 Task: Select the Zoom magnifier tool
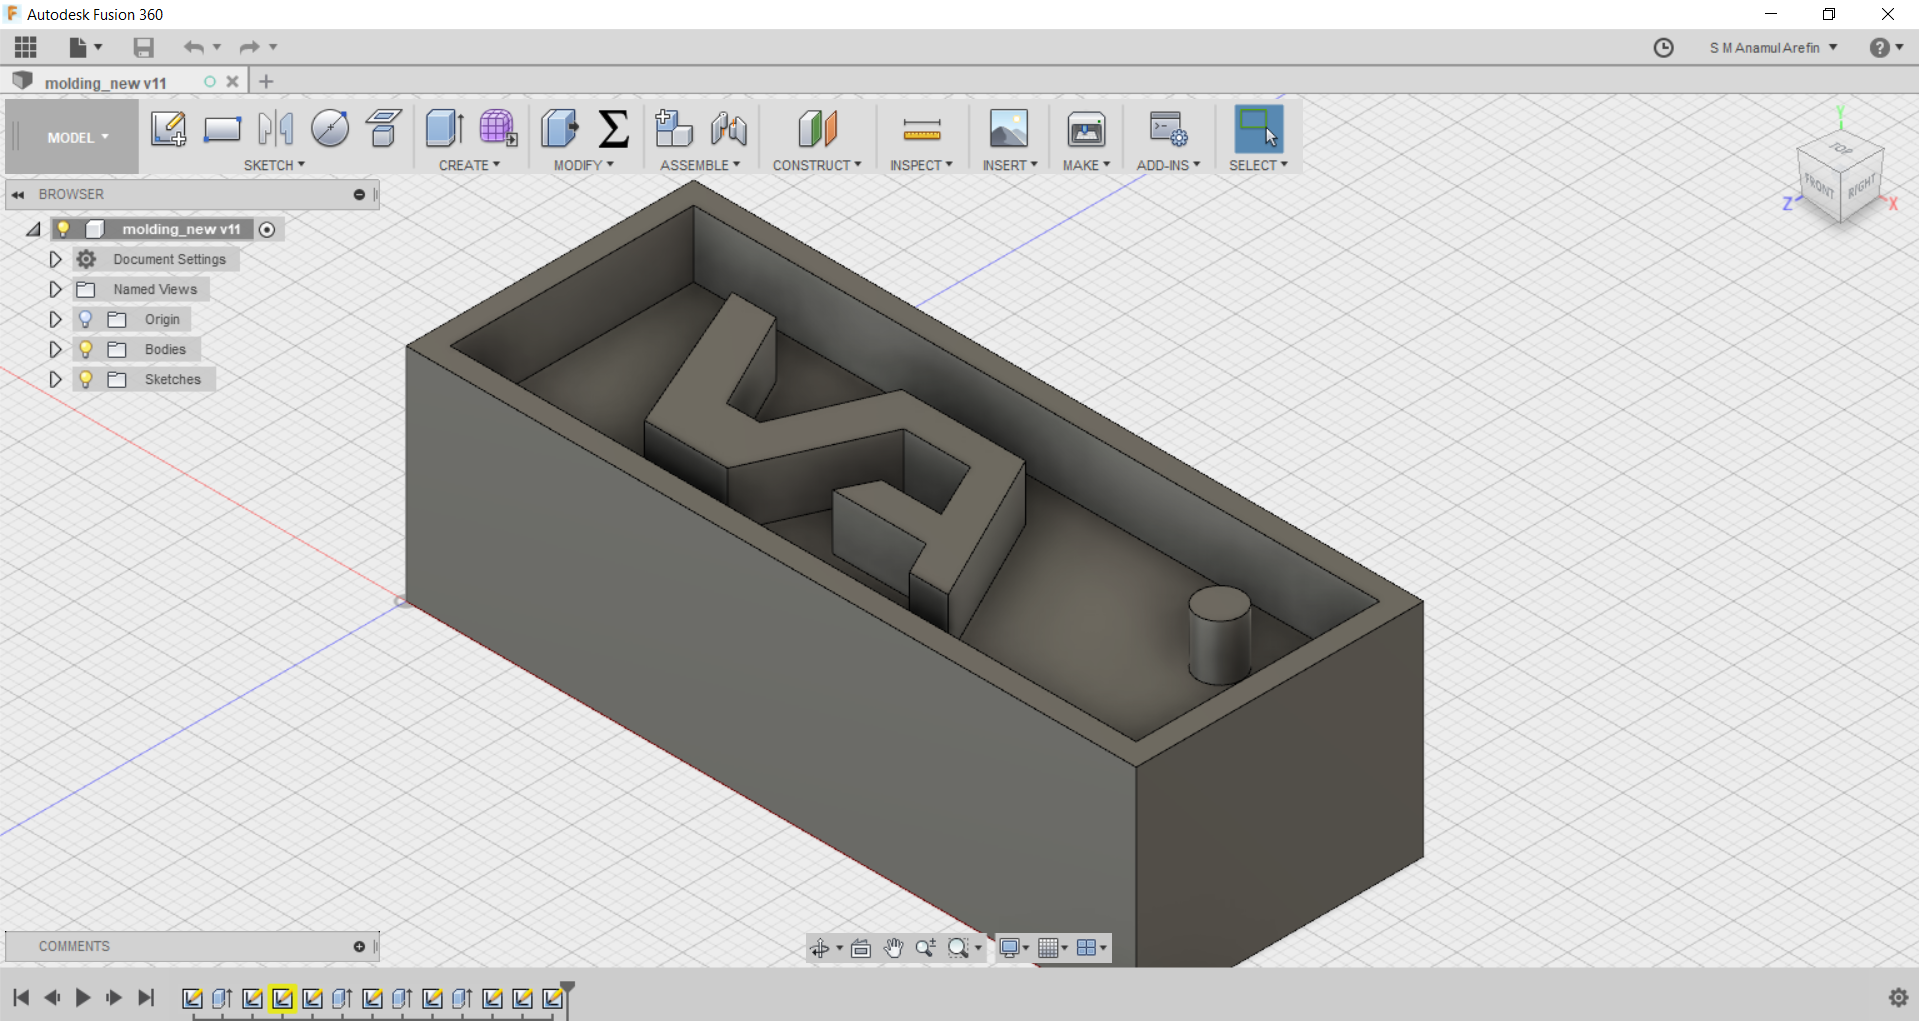(x=926, y=948)
